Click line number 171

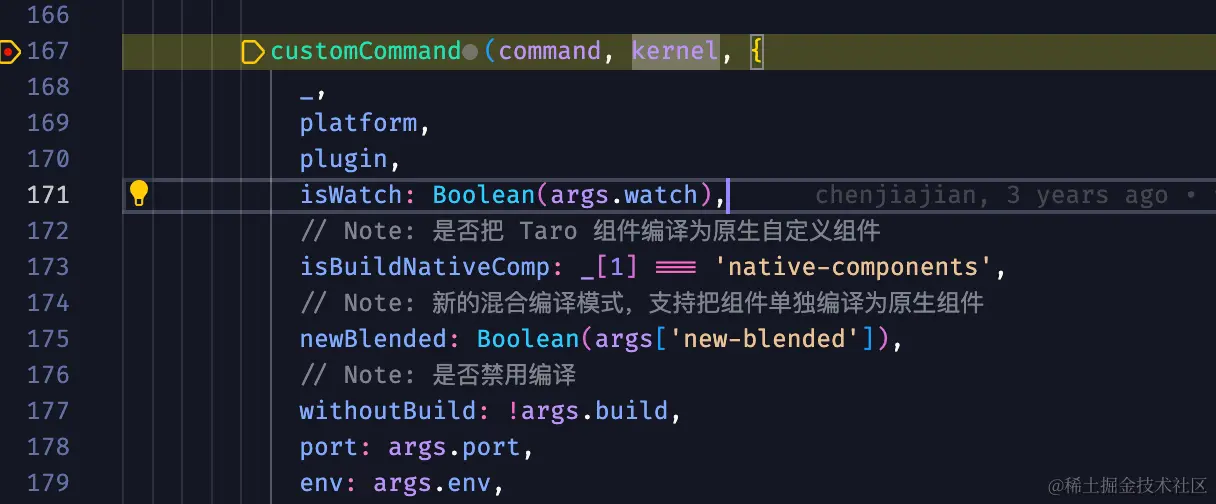point(49,195)
